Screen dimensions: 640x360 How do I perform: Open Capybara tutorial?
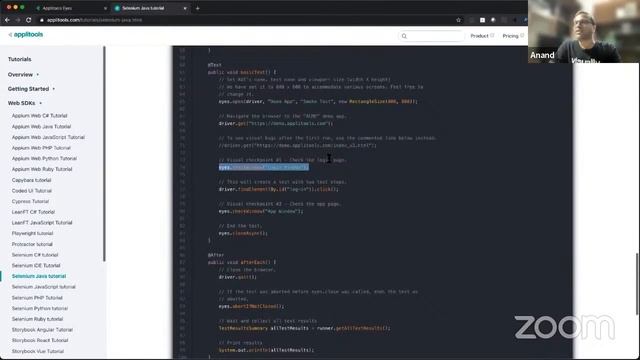[x=31, y=180]
